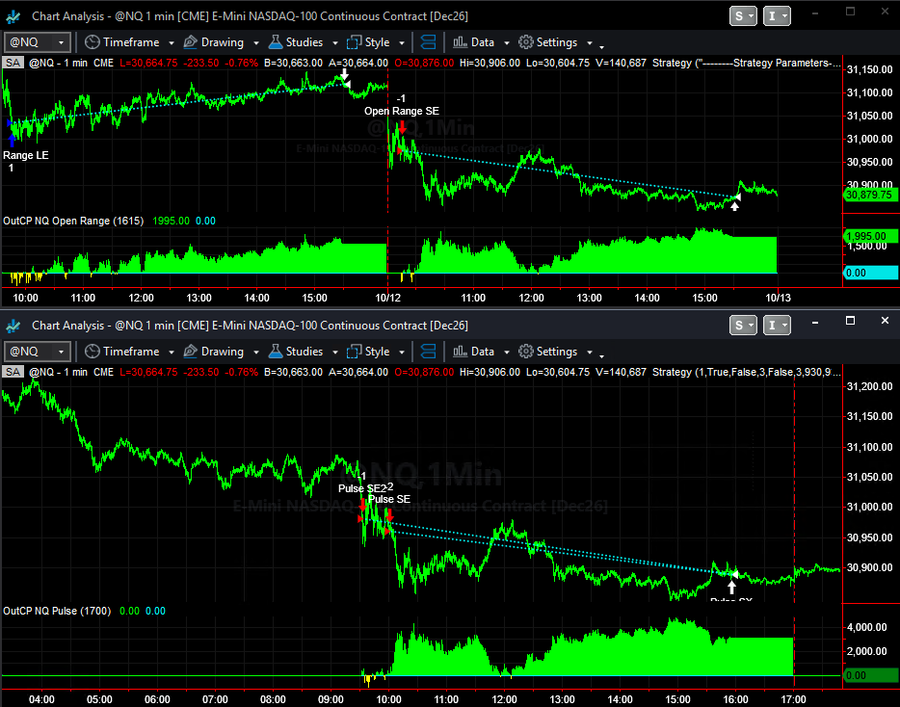Click the blue linking icon in bottom toolbar

pos(428,352)
